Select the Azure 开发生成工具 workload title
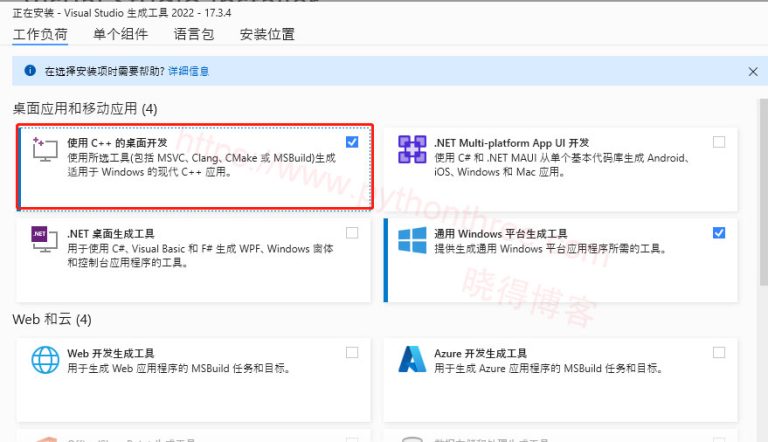Viewport: 768px width, 442px height. [480, 353]
